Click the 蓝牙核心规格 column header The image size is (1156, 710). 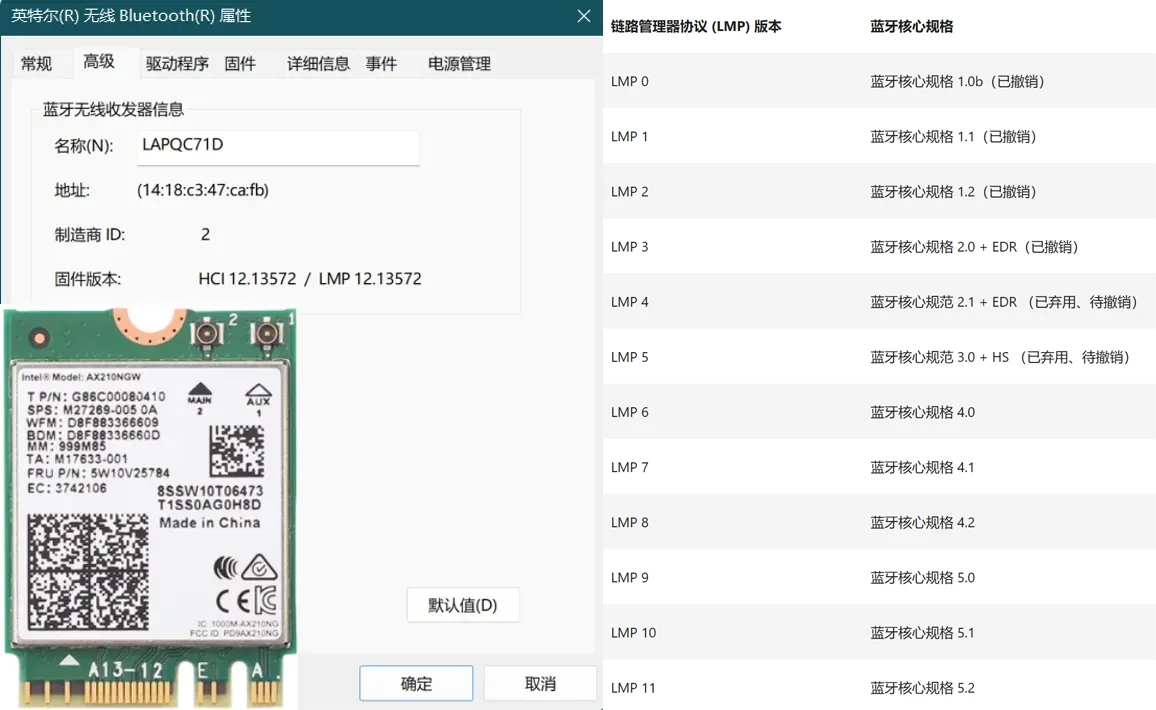911,27
